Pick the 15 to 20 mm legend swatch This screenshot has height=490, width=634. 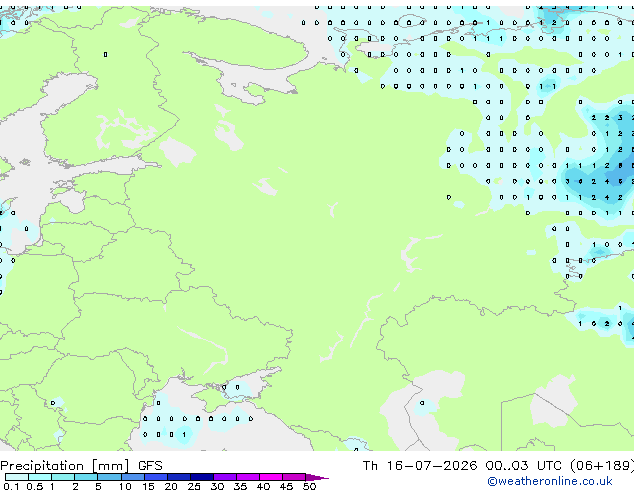pos(156,477)
